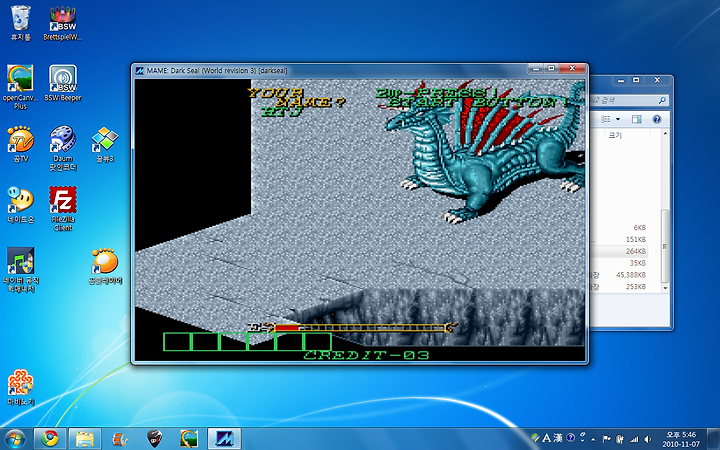Launch the BrettspielWelt desktop shortcut
This screenshot has height=450, width=720.
tap(63, 23)
